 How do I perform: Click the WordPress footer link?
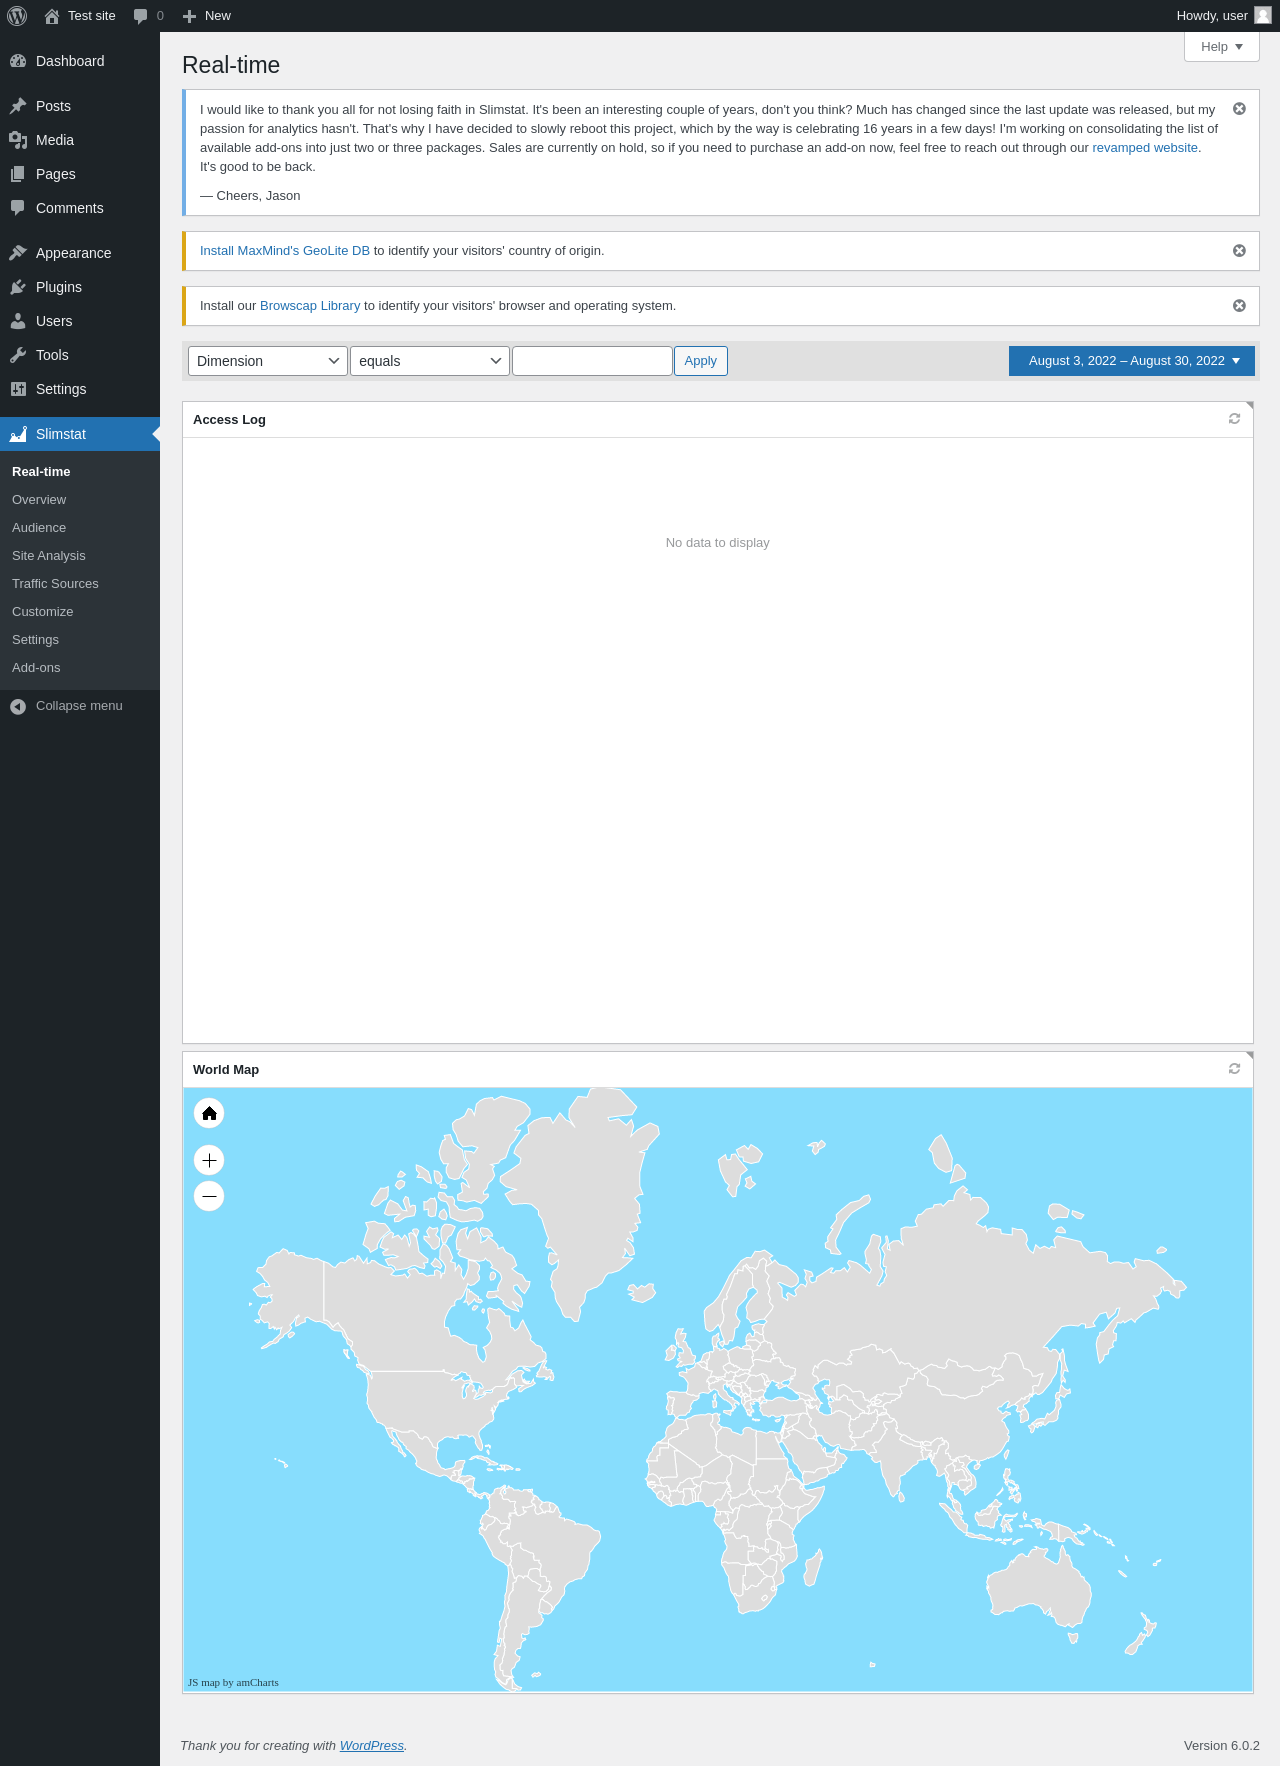(x=372, y=1745)
